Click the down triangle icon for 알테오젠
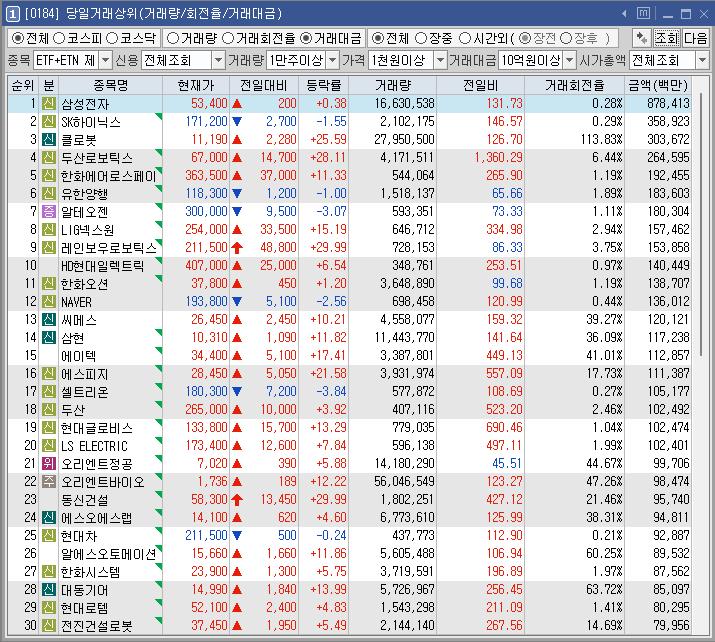The width and height of the screenshot is (715, 642). click(x=237, y=212)
